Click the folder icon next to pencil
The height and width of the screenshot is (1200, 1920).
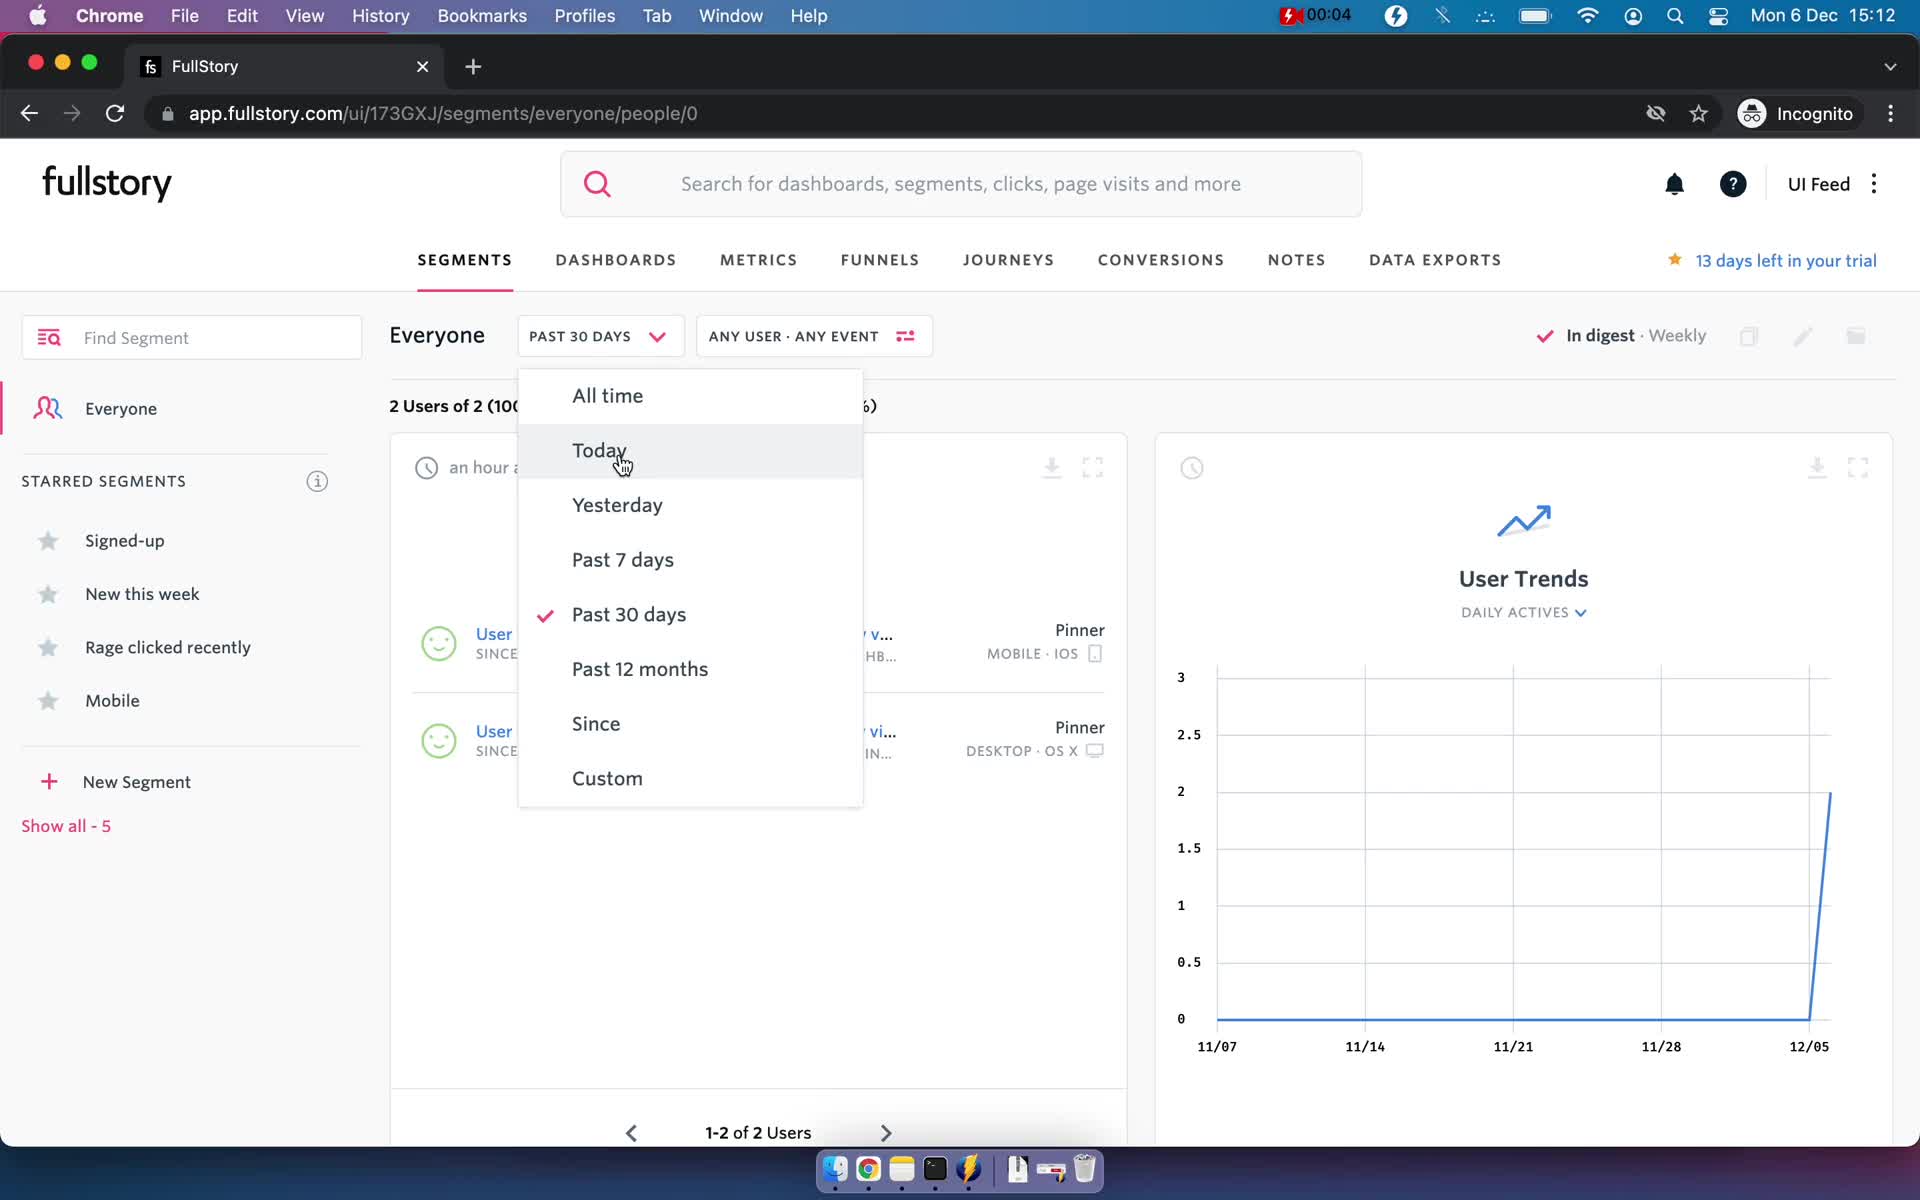[x=1856, y=336]
